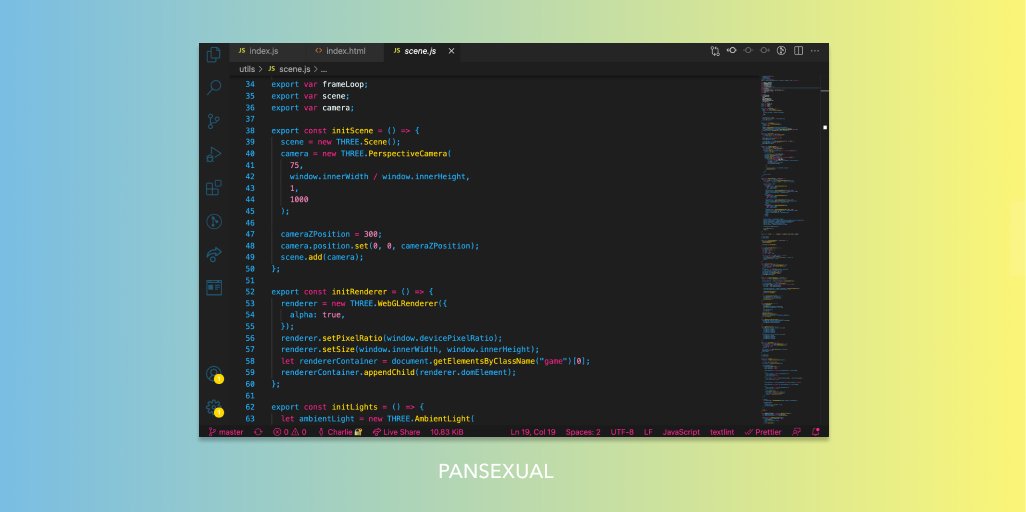
Task: Open the Source Control view
Action: [213, 121]
